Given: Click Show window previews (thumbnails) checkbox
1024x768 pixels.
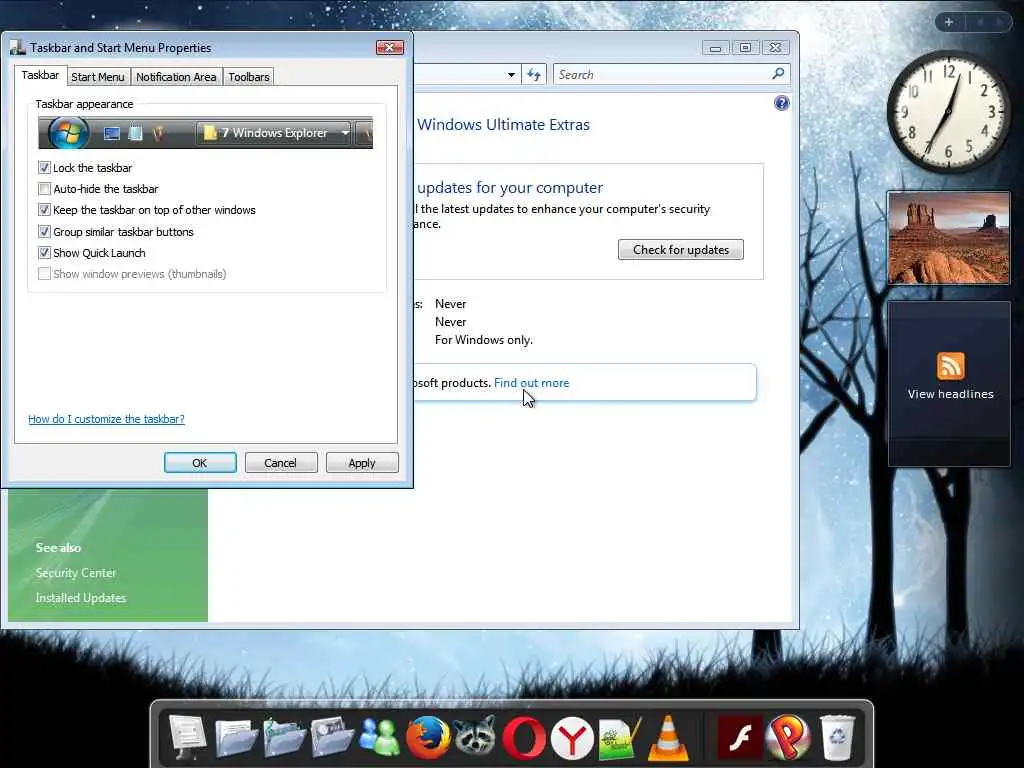Looking at the screenshot, I should coord(44,274).
